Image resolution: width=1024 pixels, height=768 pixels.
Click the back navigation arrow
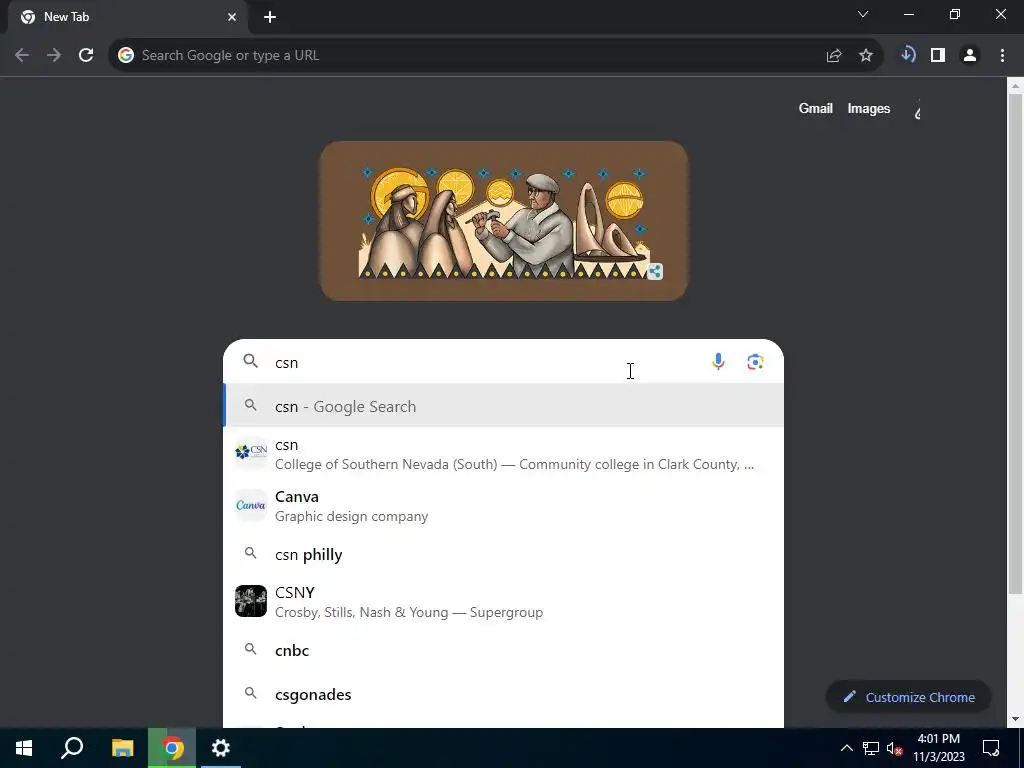[22, 56]
